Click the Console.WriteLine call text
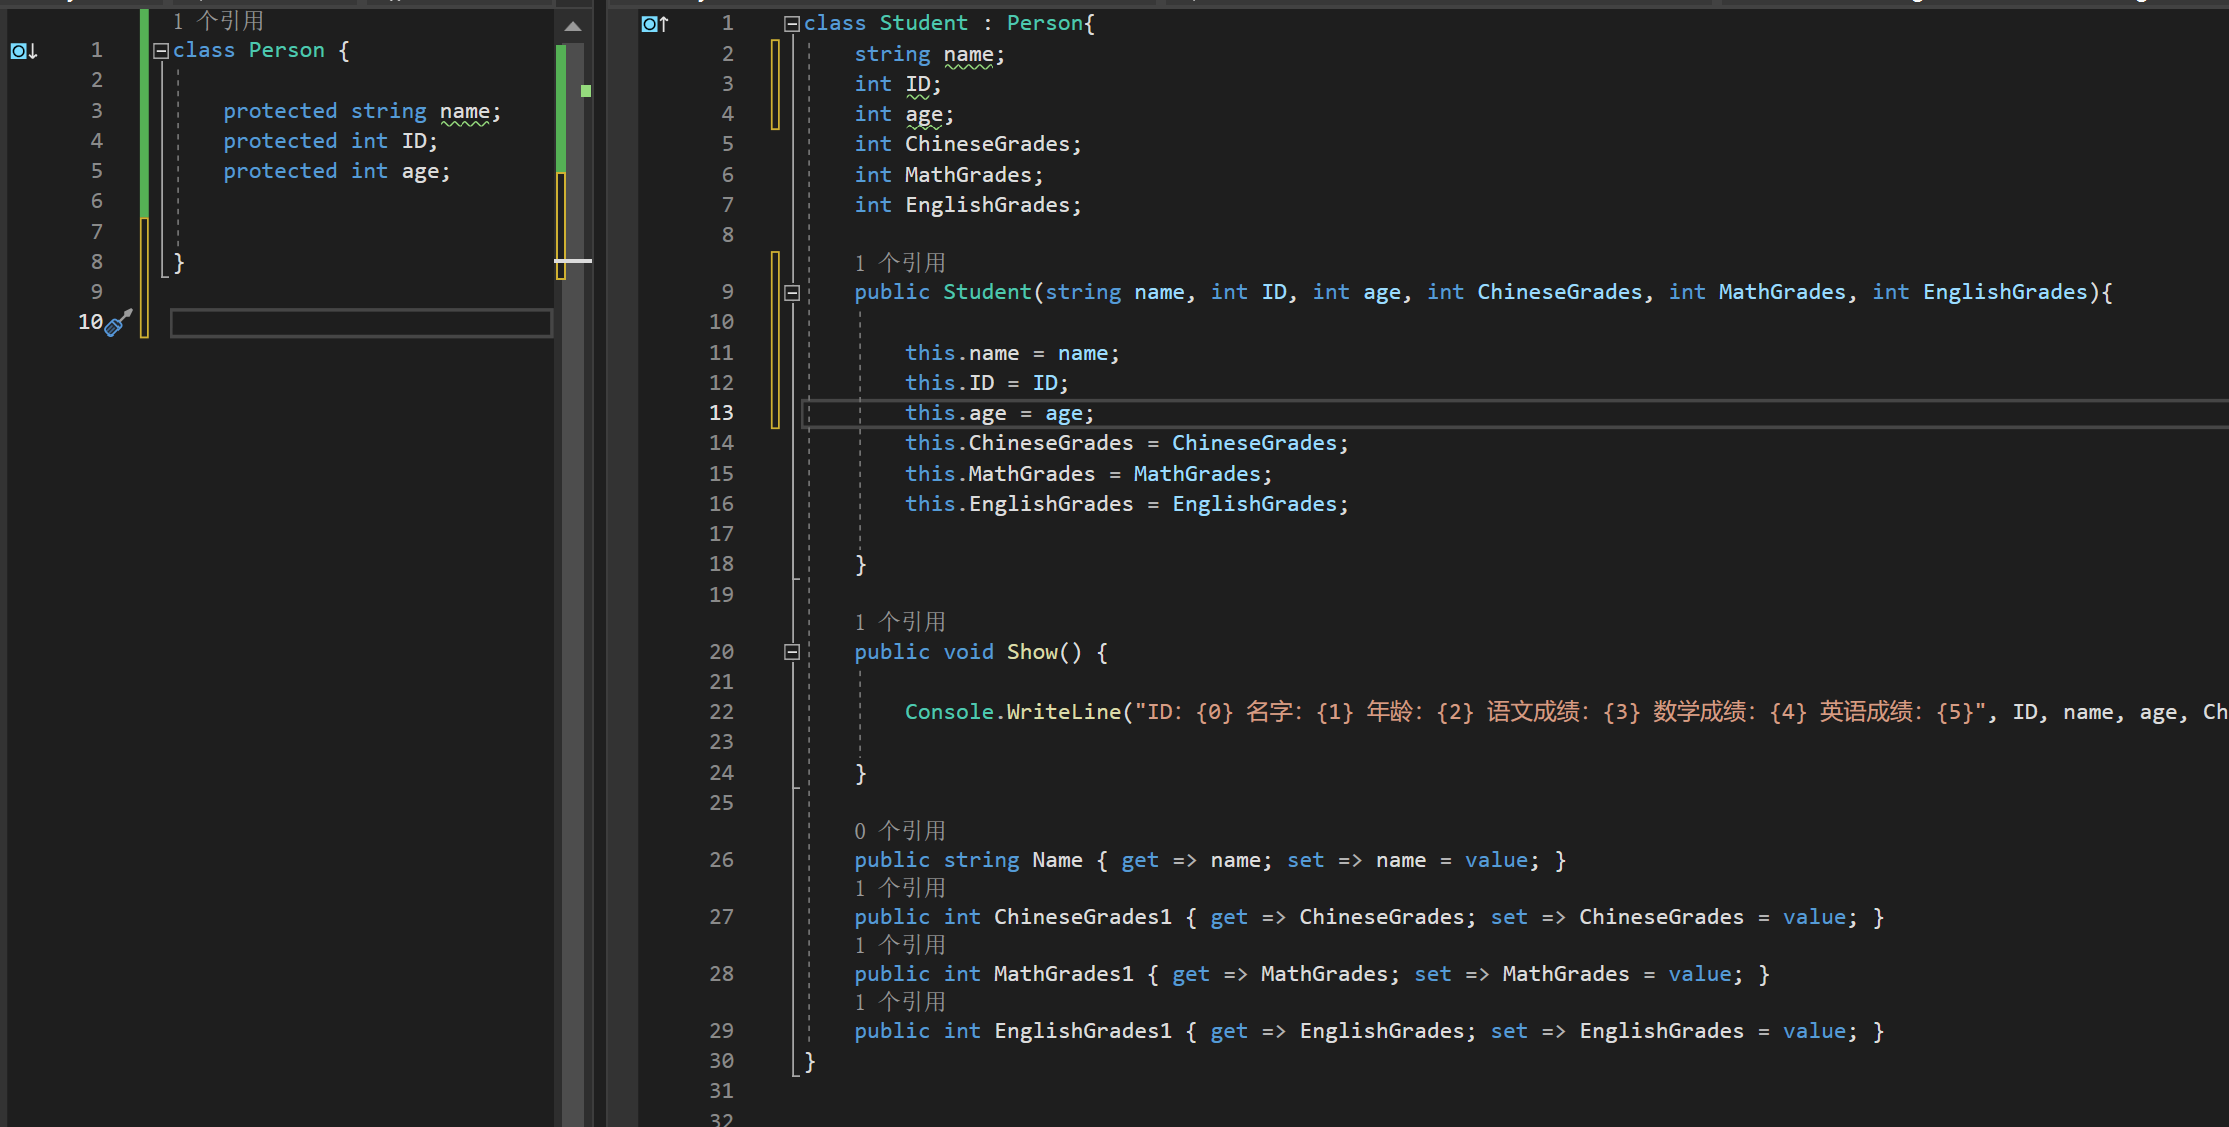 point(1012,712)
